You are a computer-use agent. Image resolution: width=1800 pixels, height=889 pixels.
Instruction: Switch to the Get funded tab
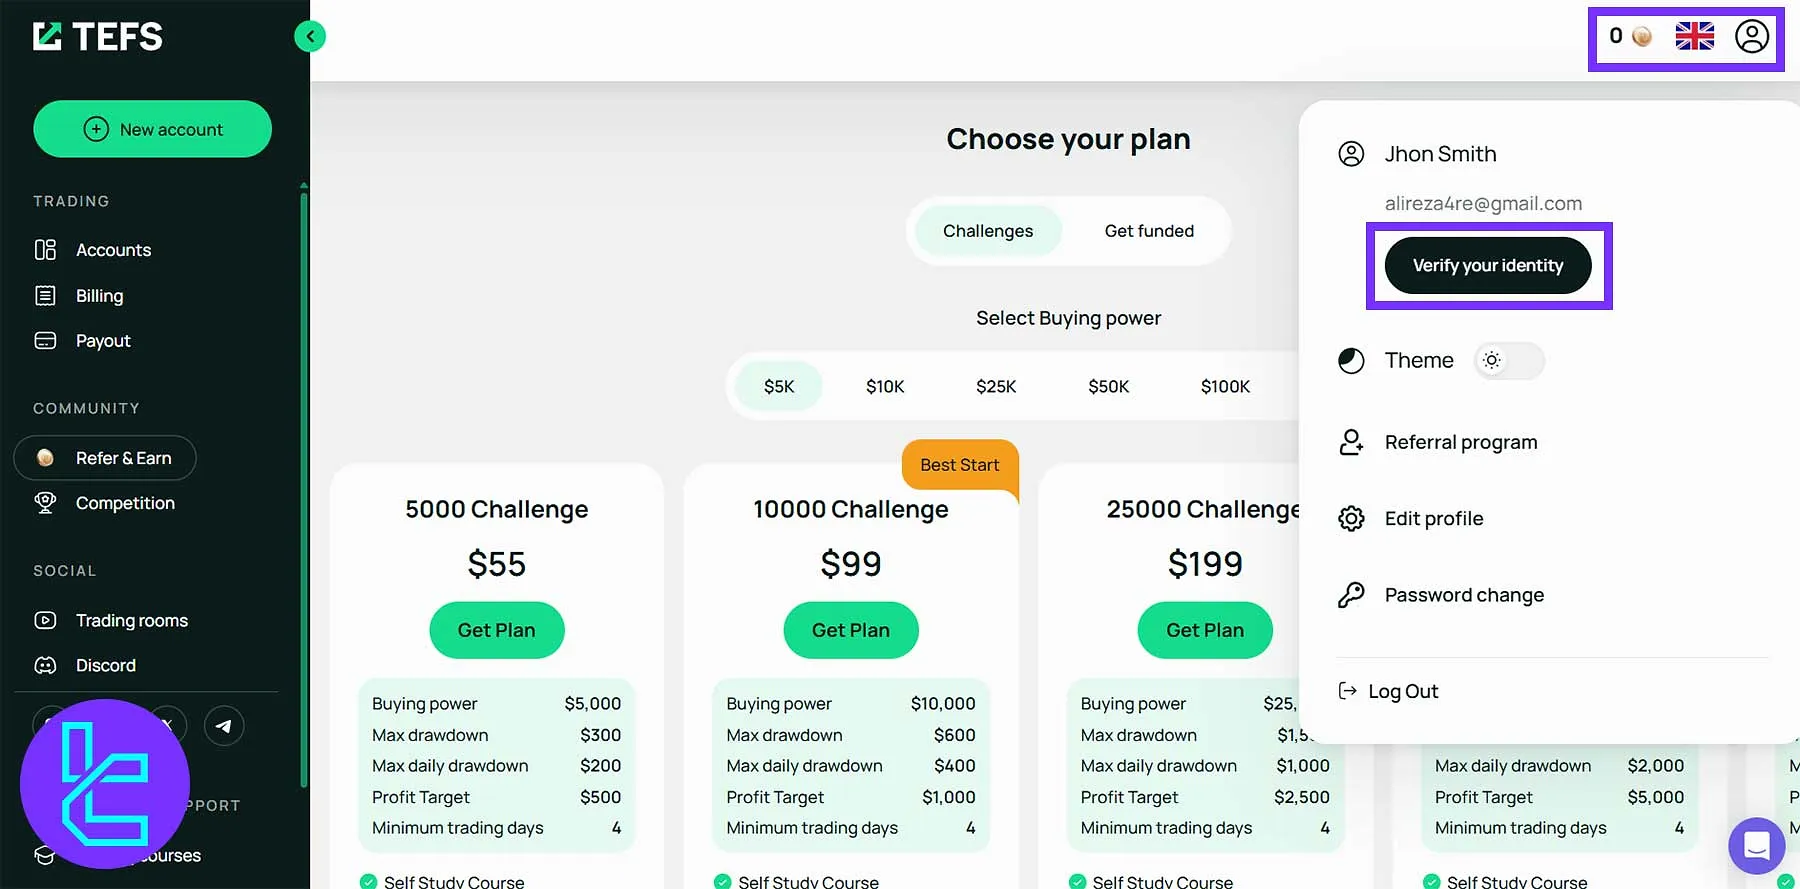pos(1149,231)
